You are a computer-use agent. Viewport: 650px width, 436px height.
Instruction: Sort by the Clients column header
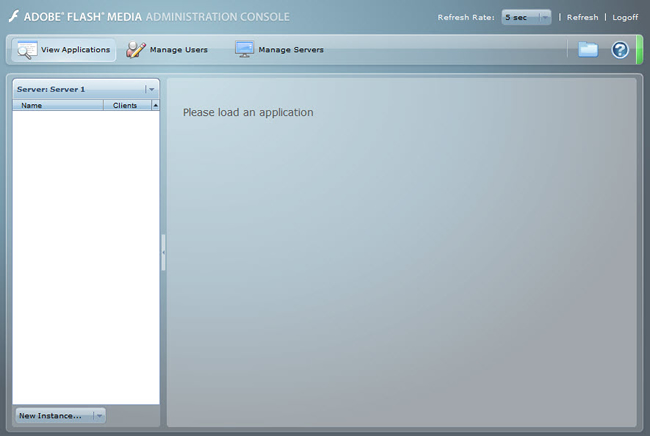127,105
